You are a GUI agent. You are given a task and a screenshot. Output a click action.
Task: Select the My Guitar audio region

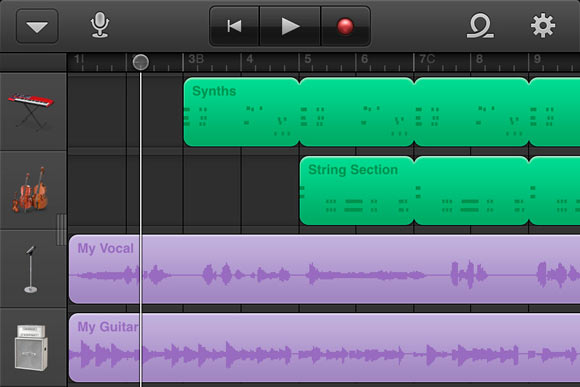tap(324, 348)
